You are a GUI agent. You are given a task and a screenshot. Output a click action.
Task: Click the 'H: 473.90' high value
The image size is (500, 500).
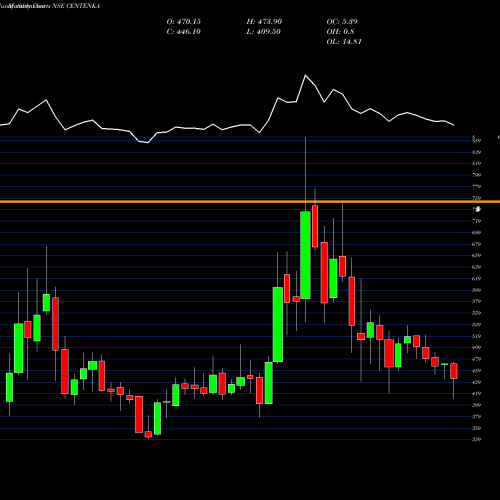tap(264, 22)
